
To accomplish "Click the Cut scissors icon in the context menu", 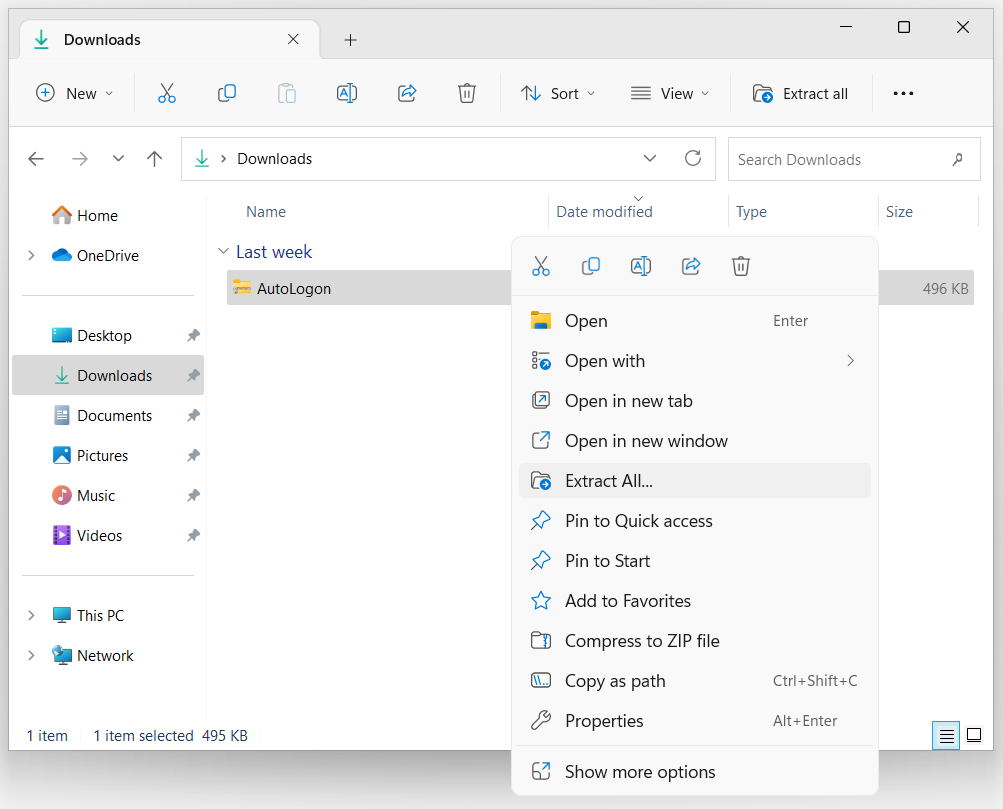I will click(541, 266).
